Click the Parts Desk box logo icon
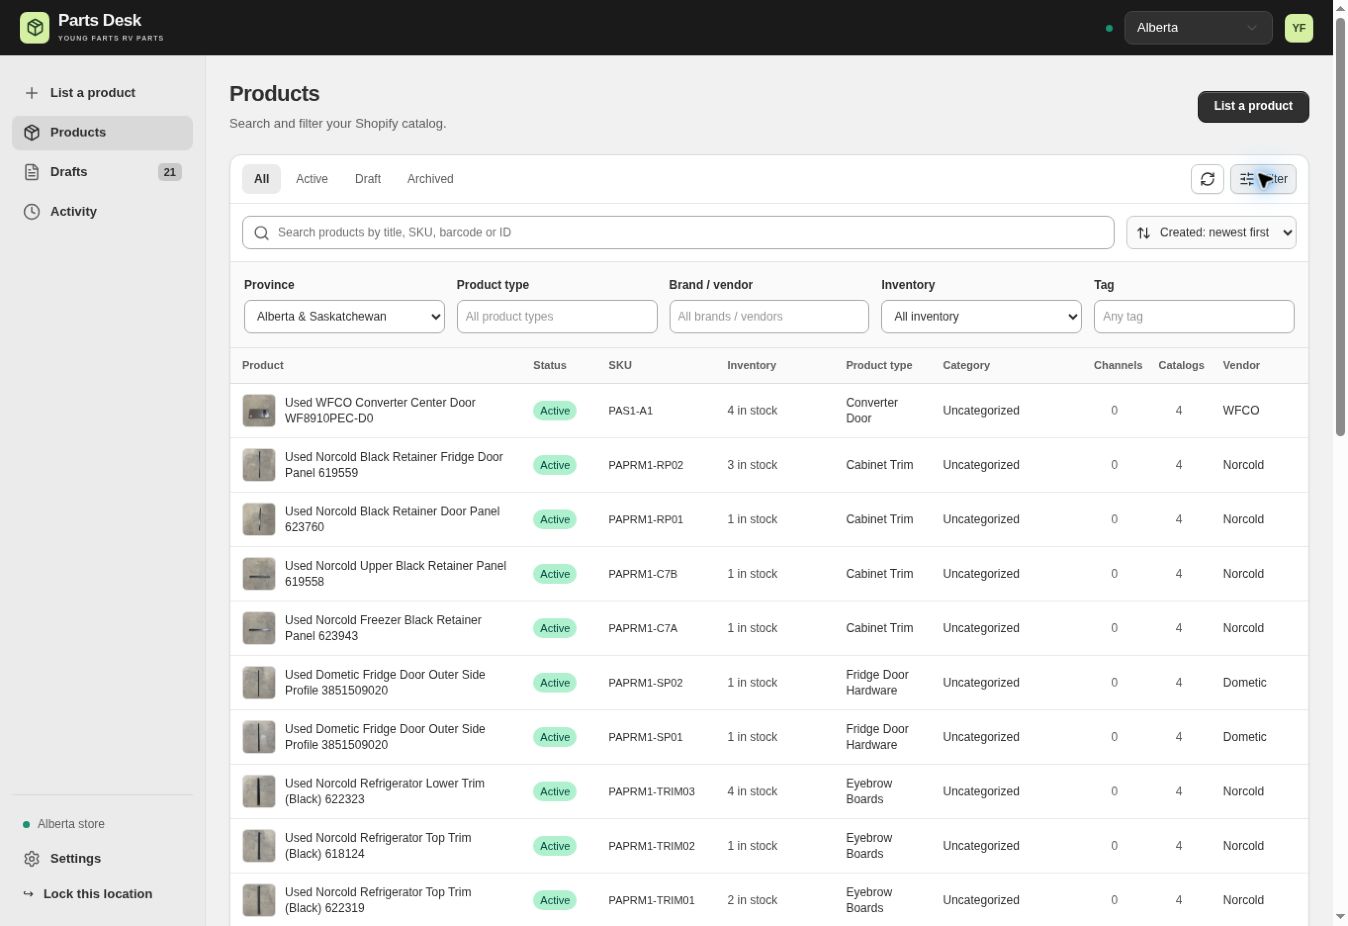 (34, 27)
